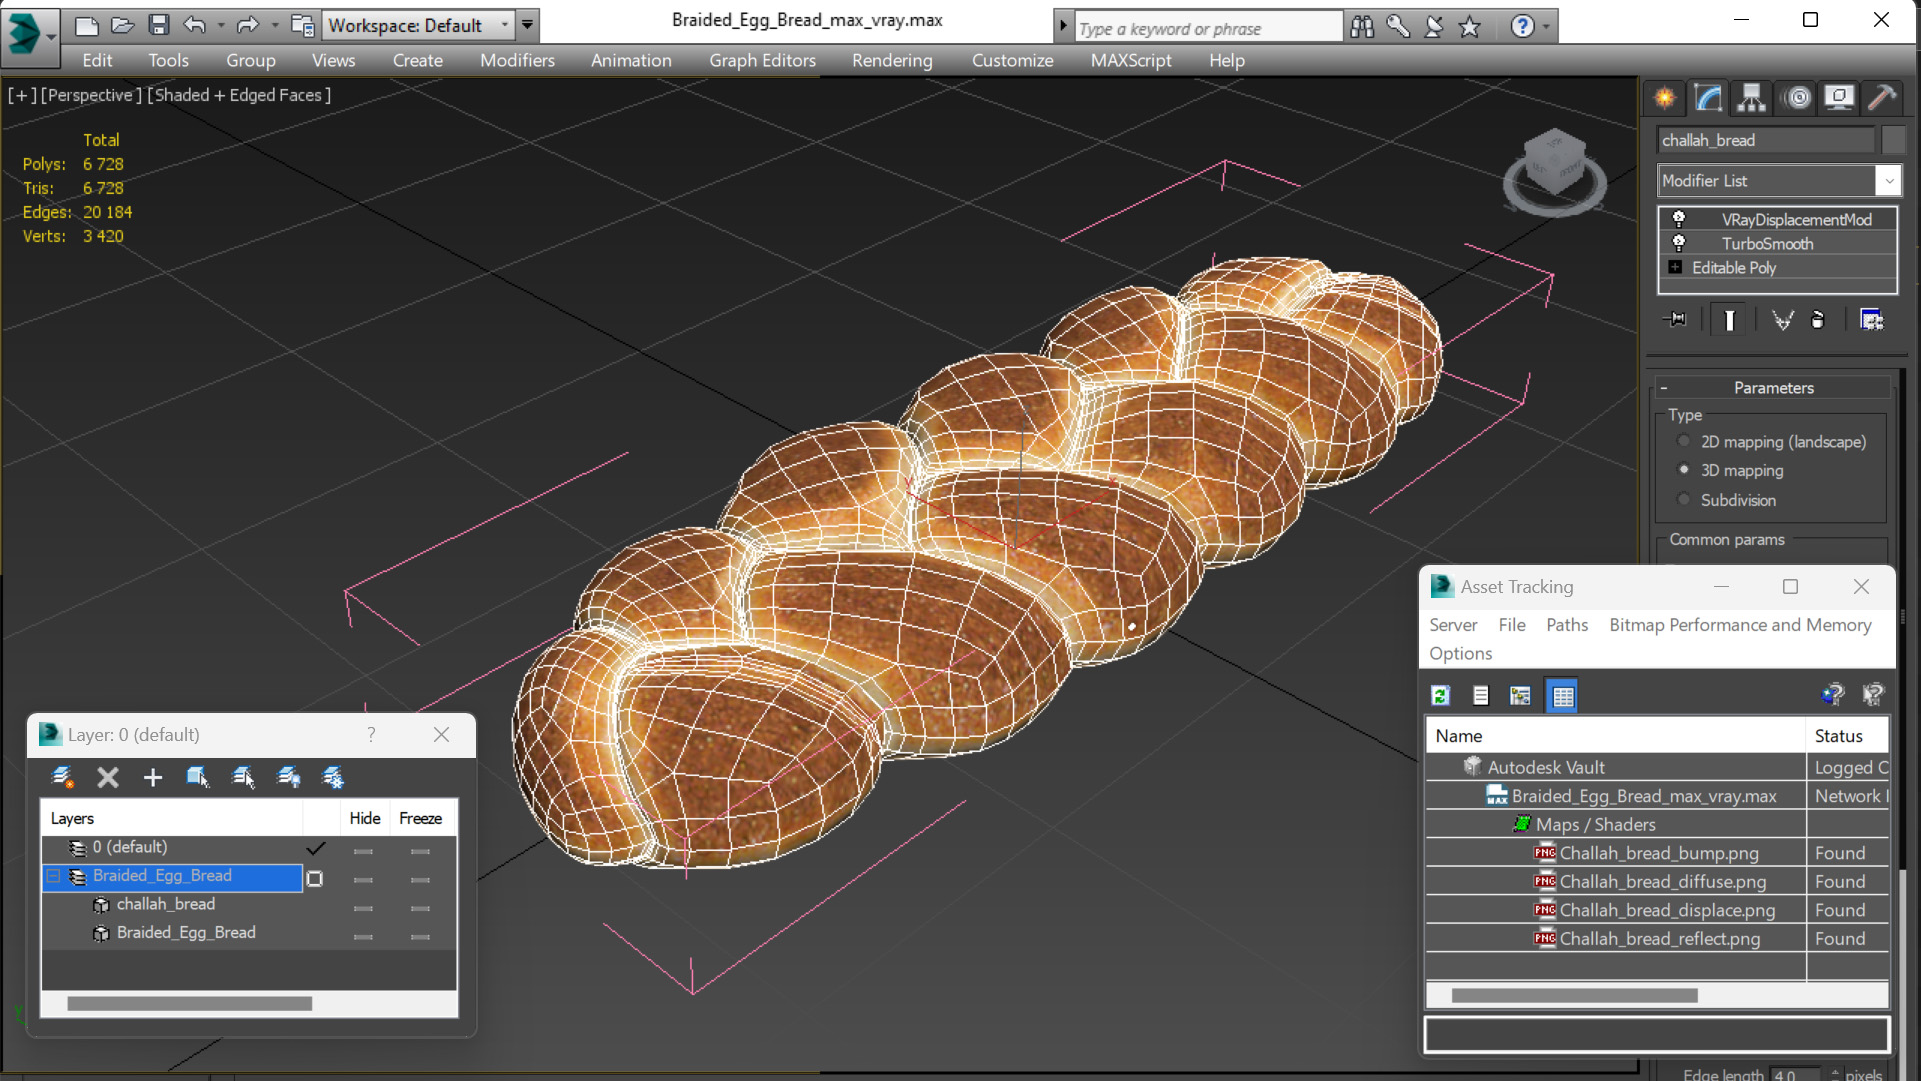Open quick access toolbar customize arrow

tap(527, 25)
